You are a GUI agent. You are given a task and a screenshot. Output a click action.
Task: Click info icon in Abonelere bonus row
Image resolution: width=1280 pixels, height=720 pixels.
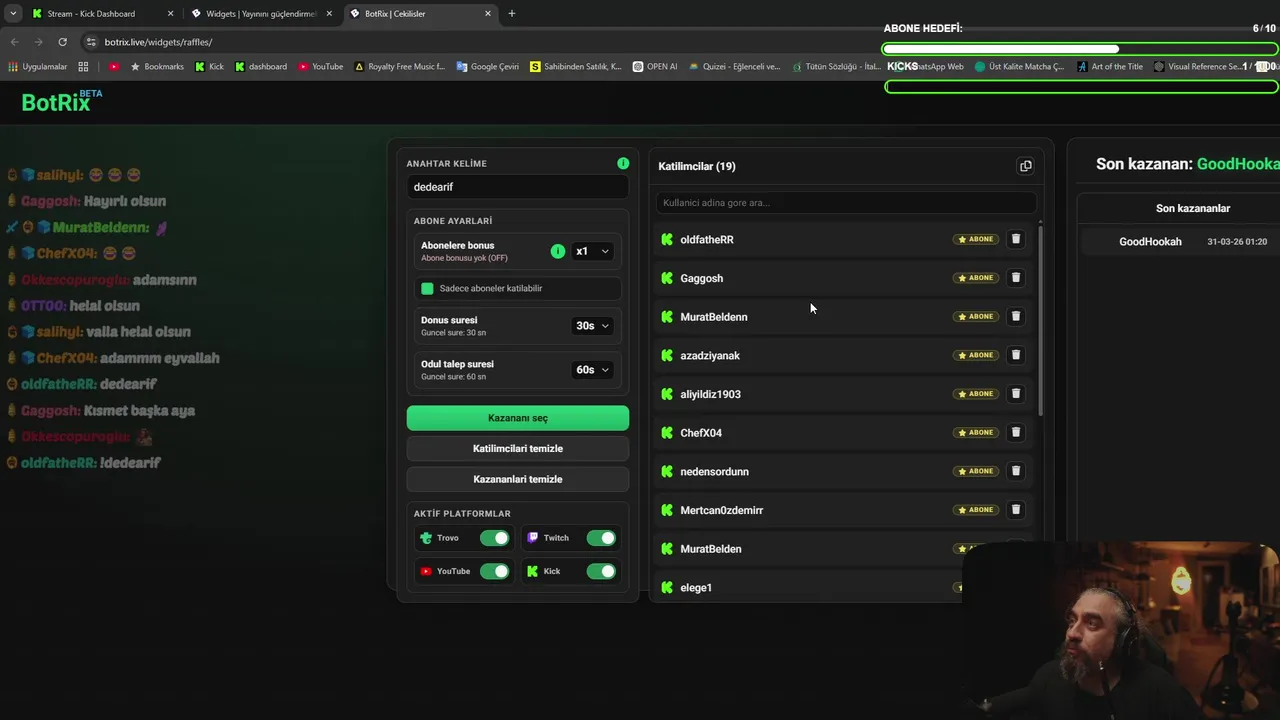point(558,251)
